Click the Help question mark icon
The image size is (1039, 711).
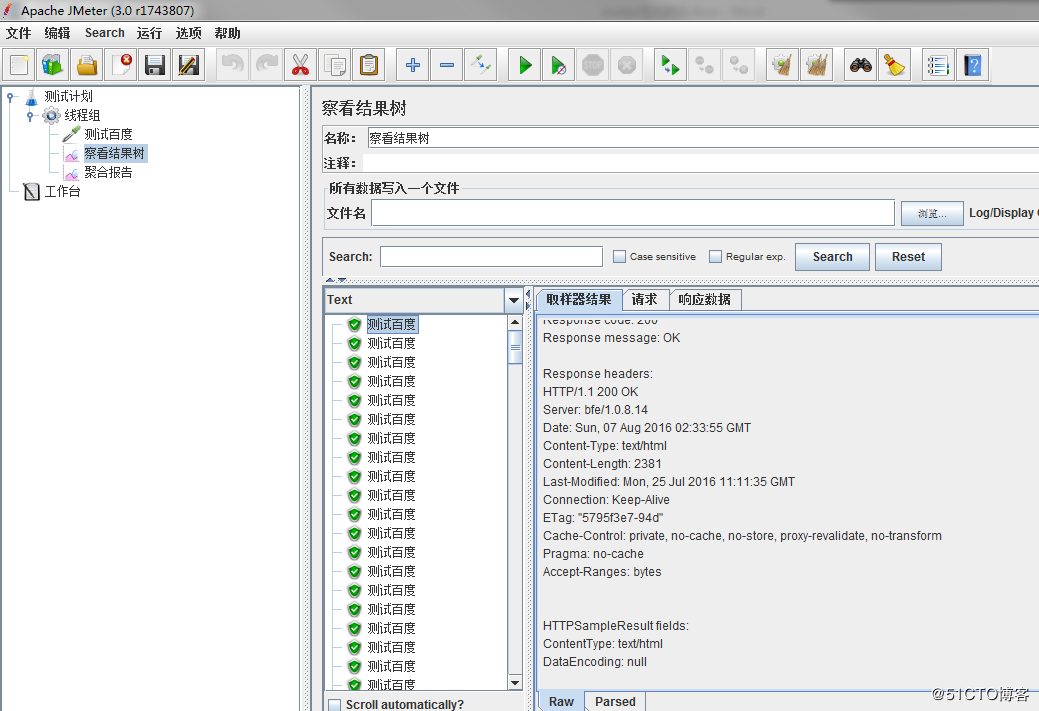tap(973, 65)
